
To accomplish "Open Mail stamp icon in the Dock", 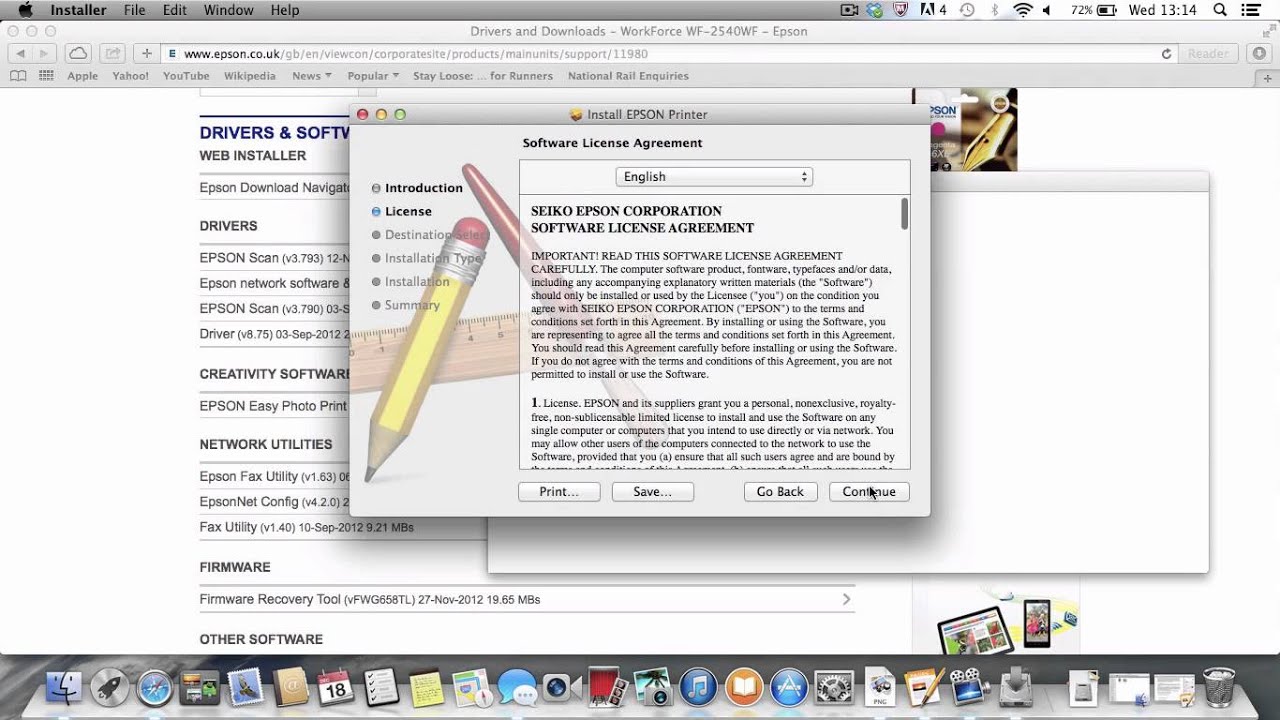I will click(x=245, y=687).
